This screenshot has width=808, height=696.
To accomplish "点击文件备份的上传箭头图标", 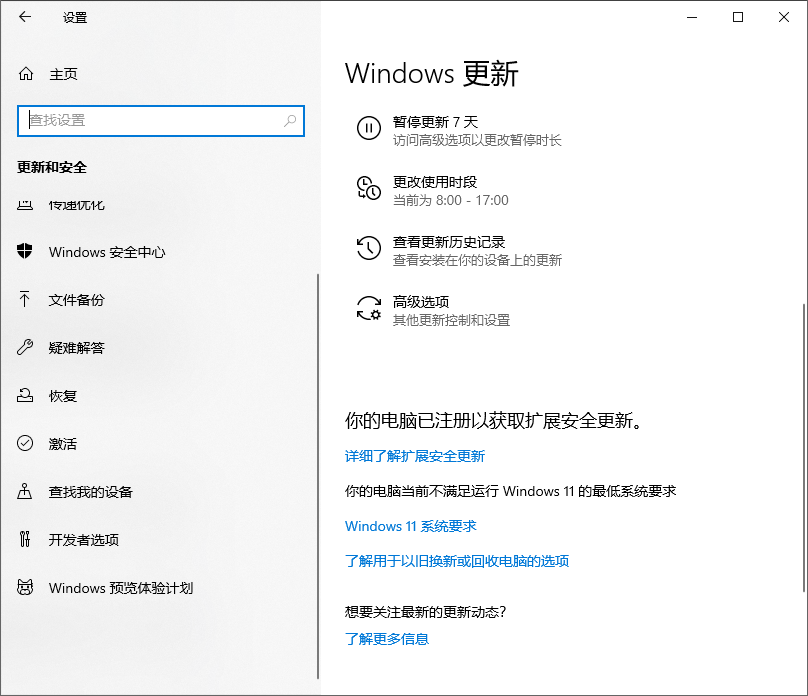I will click(26, 299).
